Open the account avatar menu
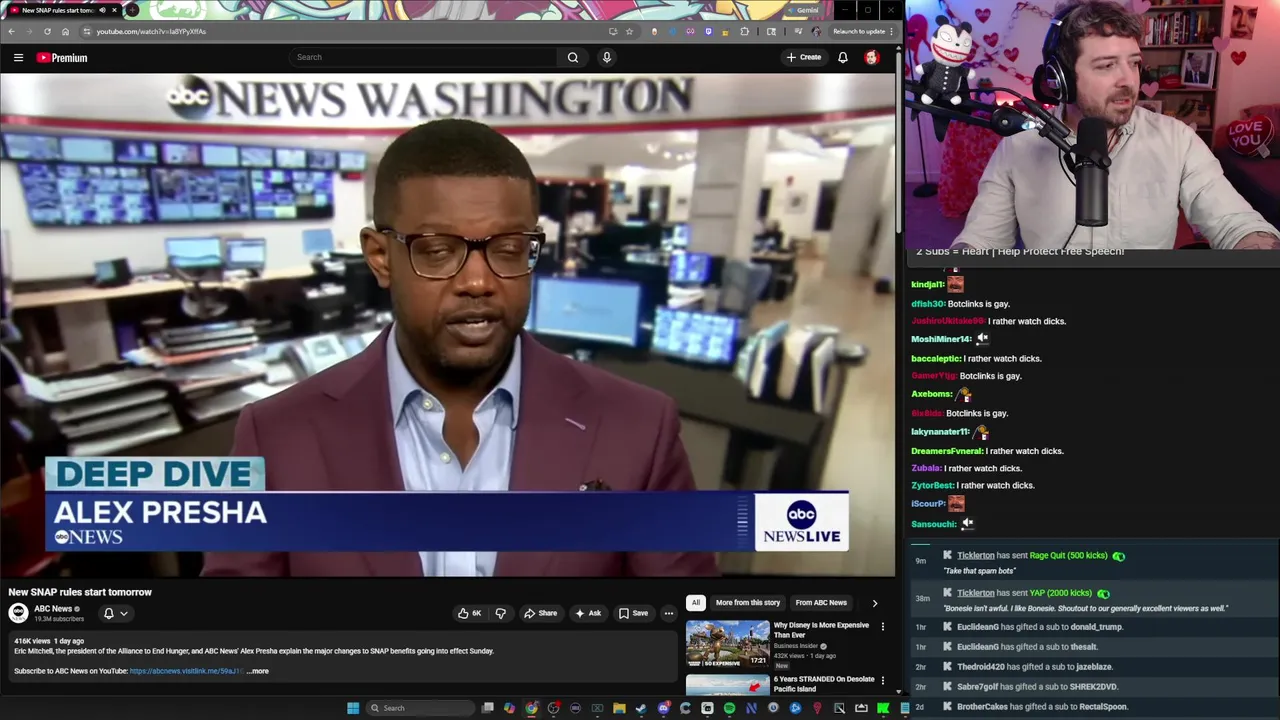Viewport: 1280px width, 720px height. point(872,57)
